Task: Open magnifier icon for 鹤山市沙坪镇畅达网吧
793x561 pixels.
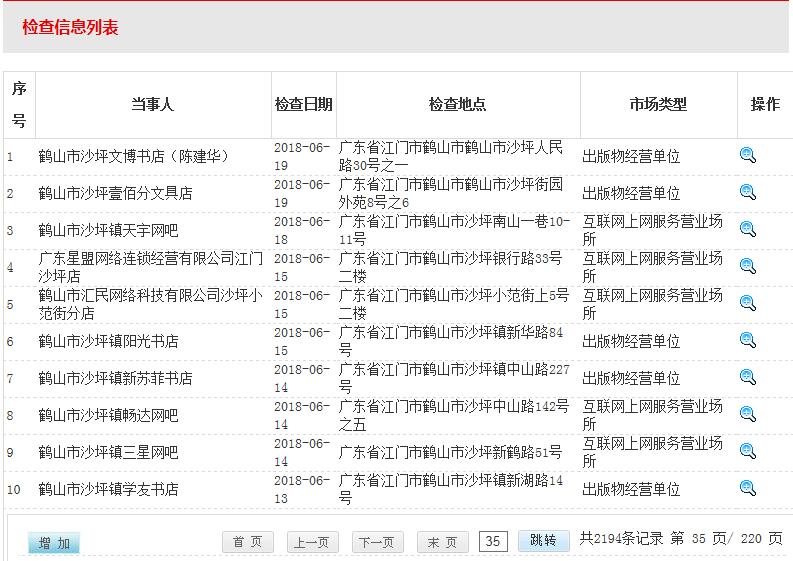Action: point(747,414)
